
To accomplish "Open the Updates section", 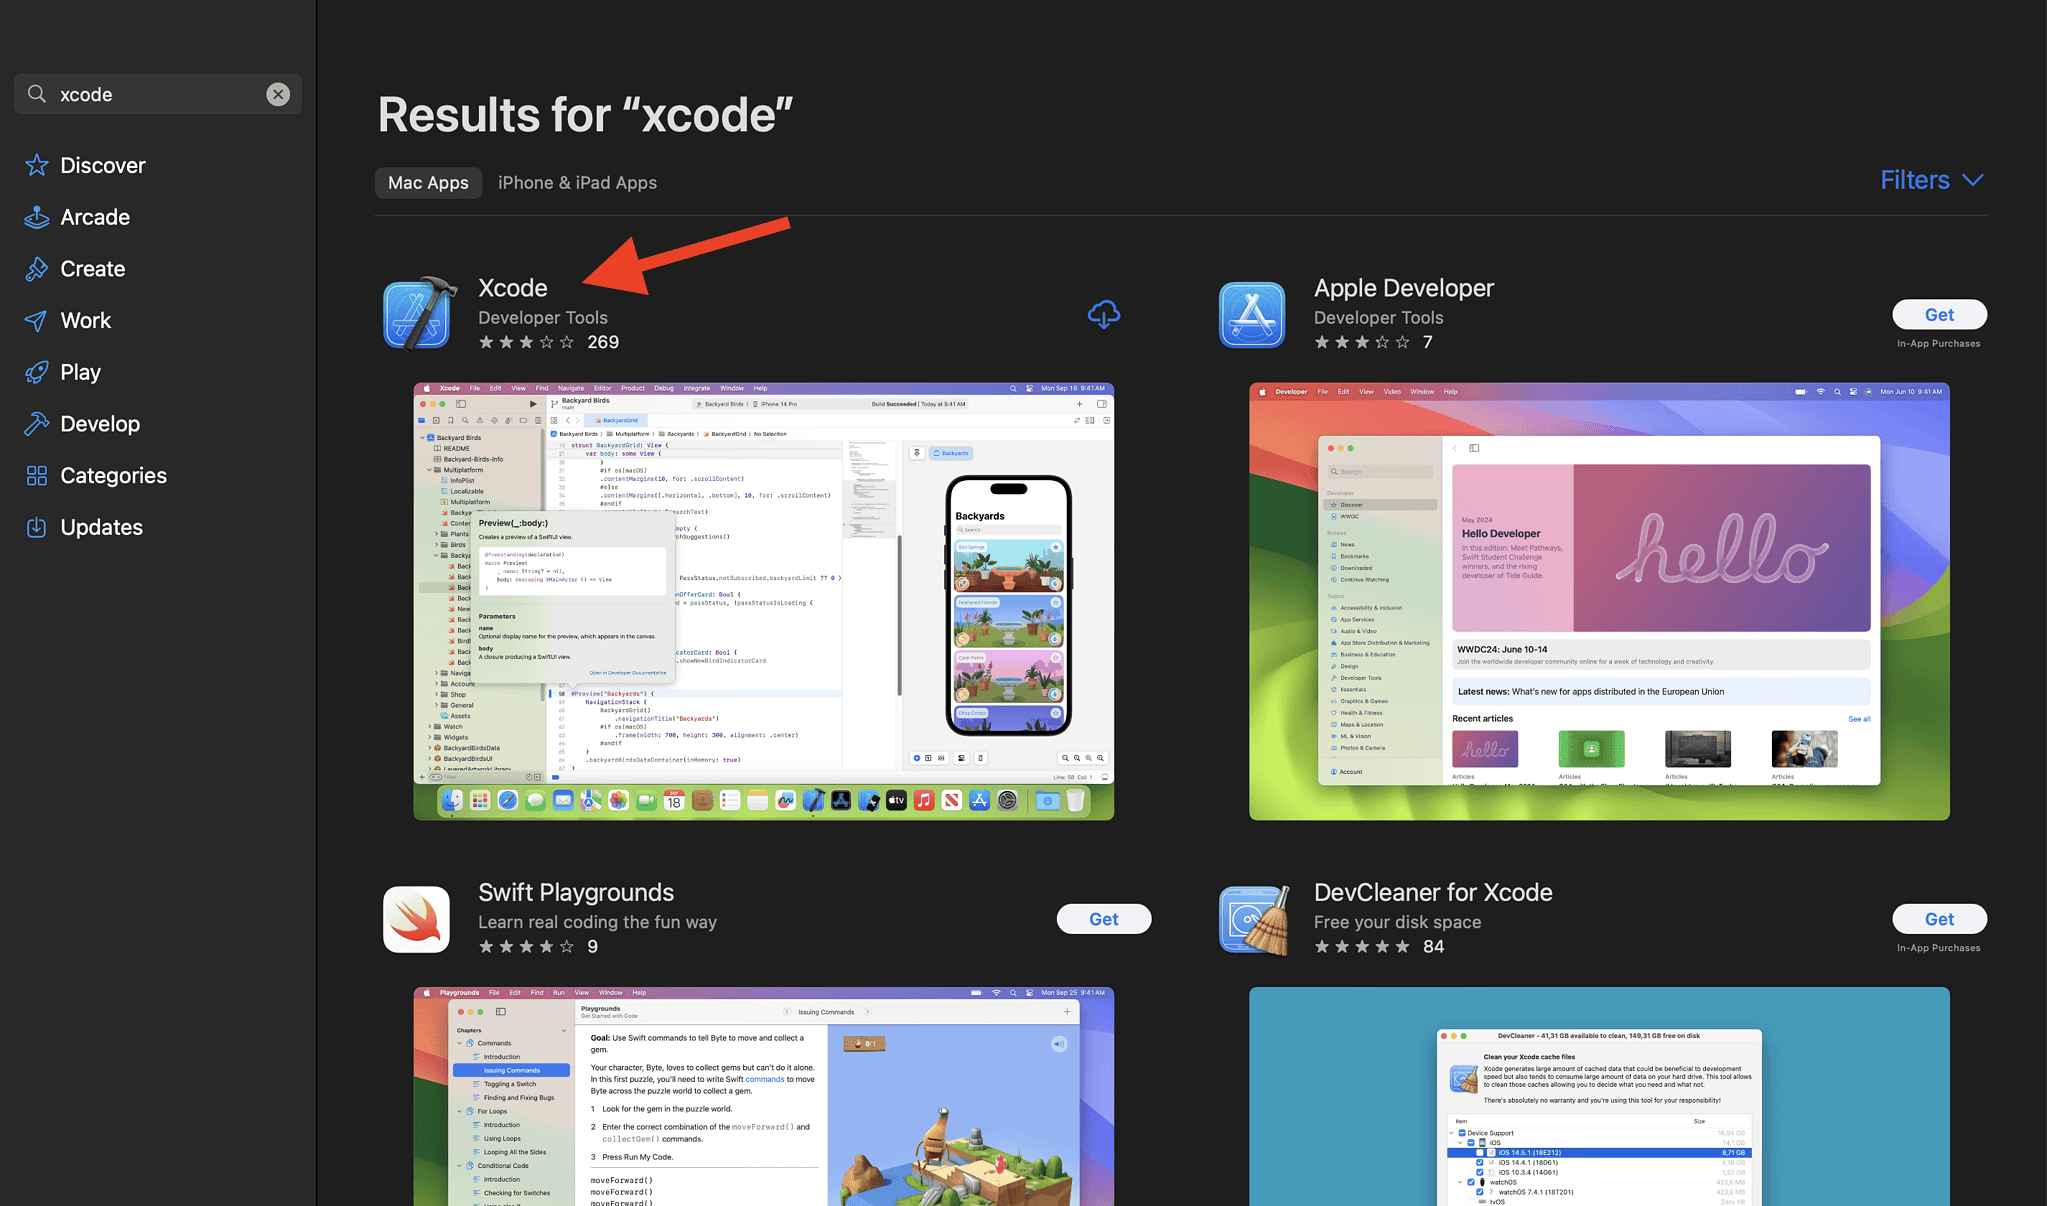I will [103, 527].
